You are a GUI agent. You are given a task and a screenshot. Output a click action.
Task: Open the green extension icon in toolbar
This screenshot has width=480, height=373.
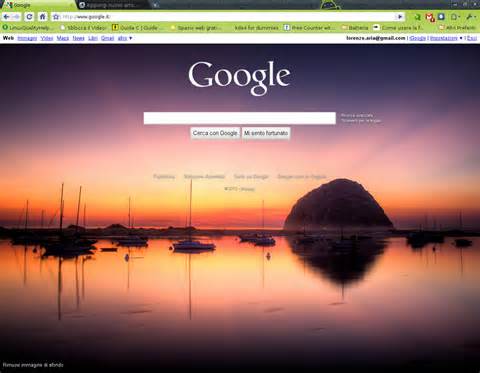point(417,17)
